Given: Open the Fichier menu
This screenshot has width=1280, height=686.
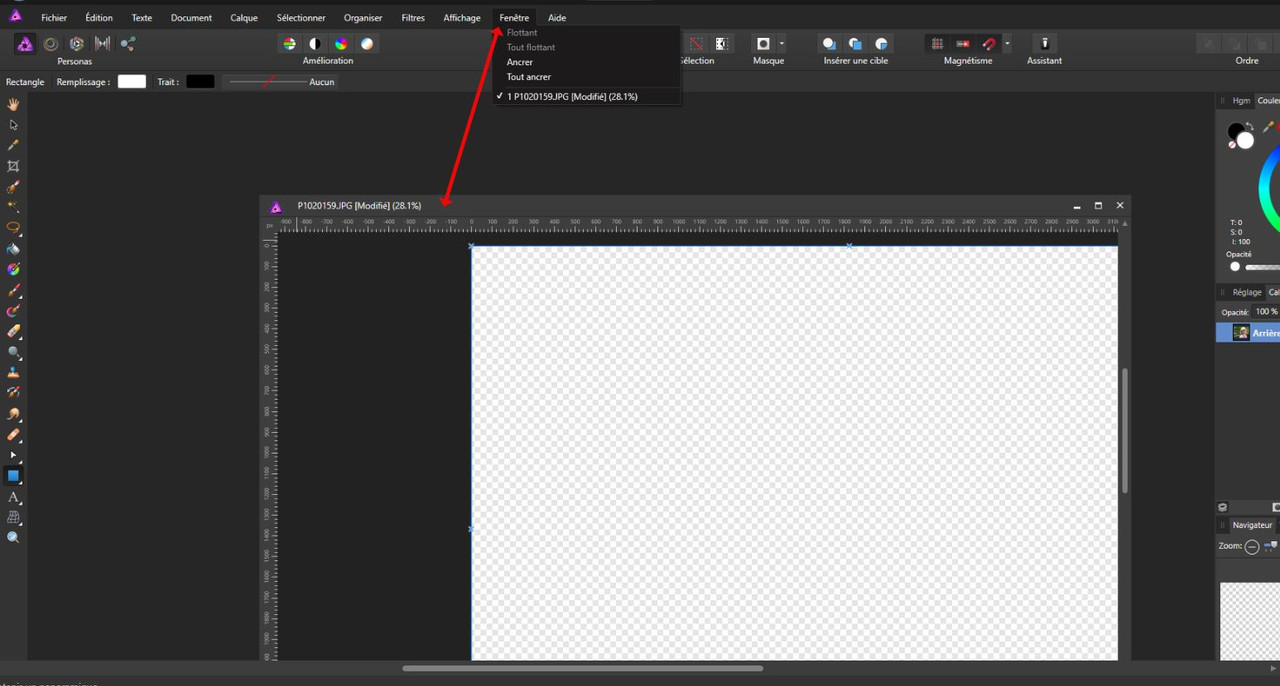Looking at the screenshot, I should point(54,18).
